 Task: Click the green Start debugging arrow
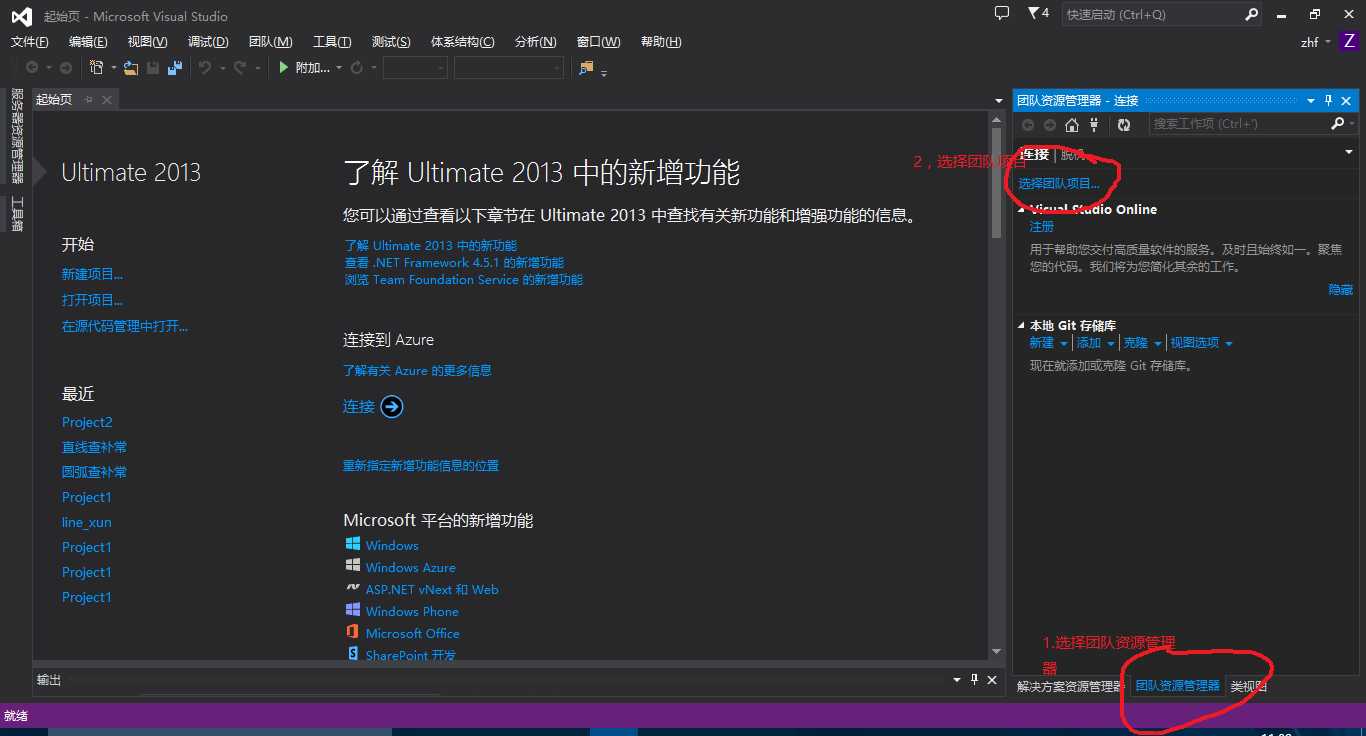click(x=284, y=68)
